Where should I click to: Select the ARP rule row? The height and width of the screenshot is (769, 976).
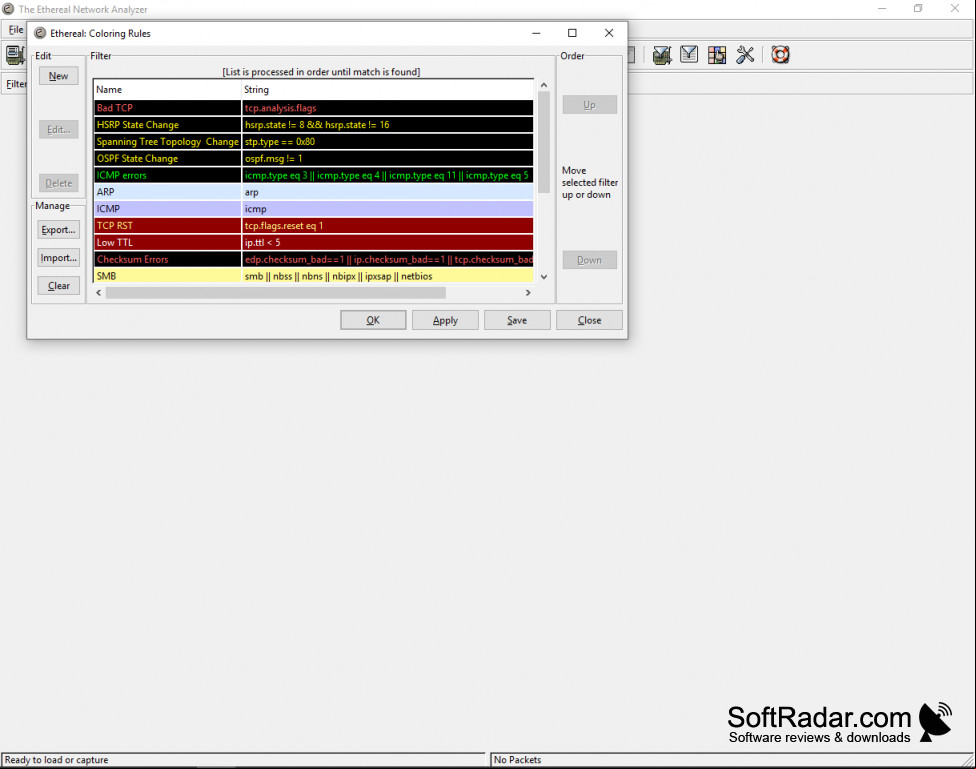pos(314,192)
